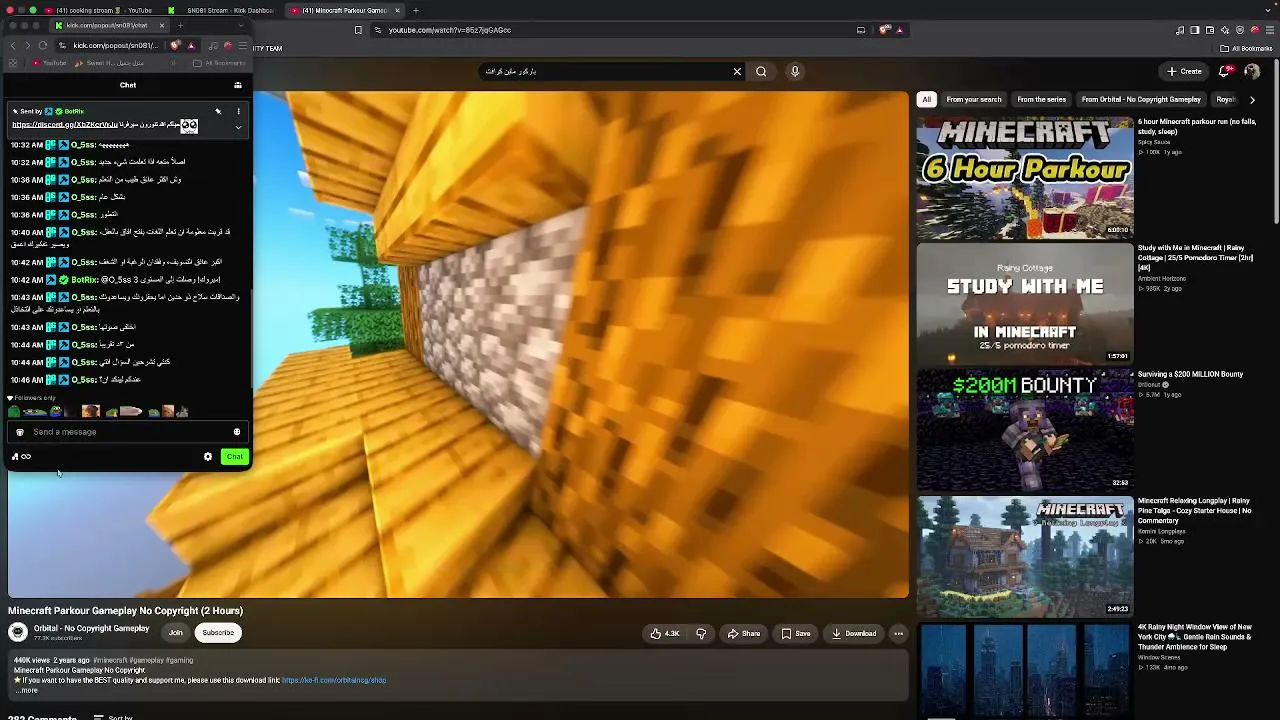Start YouTube voice search with the microphone
Image resolution: width=1280 pixels, height=720 pixels.
point(795,71)
